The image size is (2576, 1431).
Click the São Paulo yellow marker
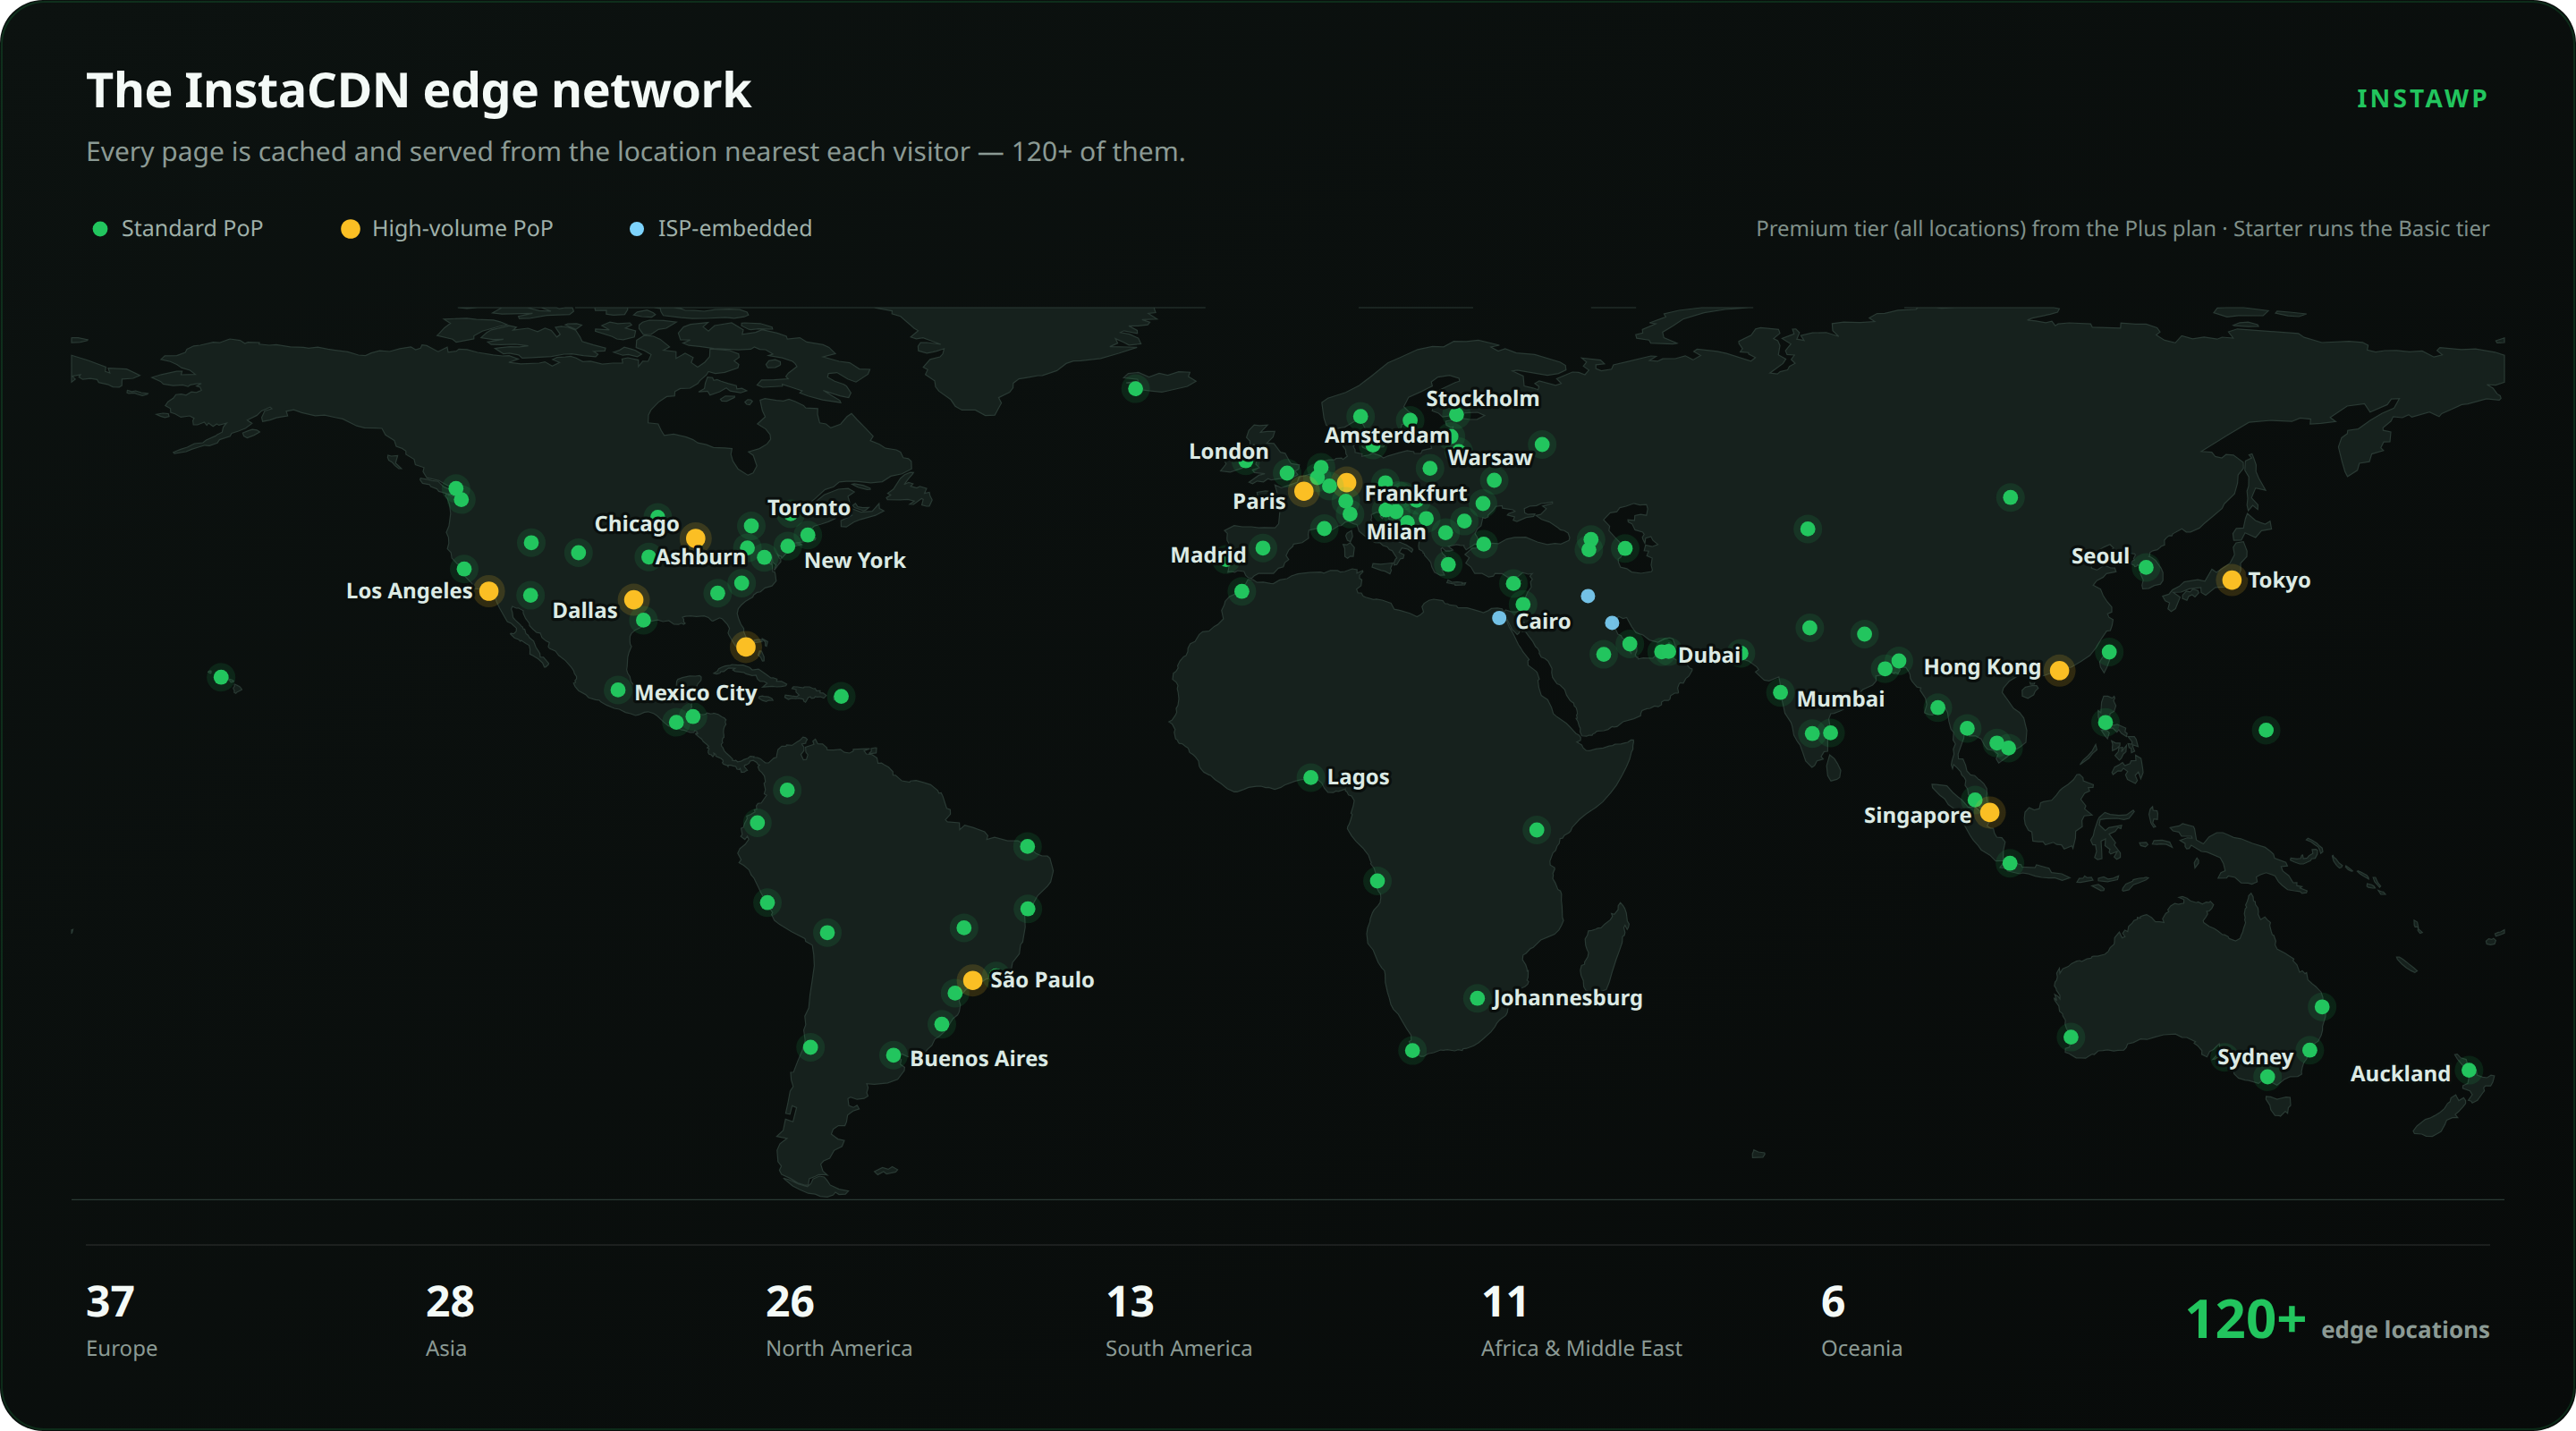[972, 980]
